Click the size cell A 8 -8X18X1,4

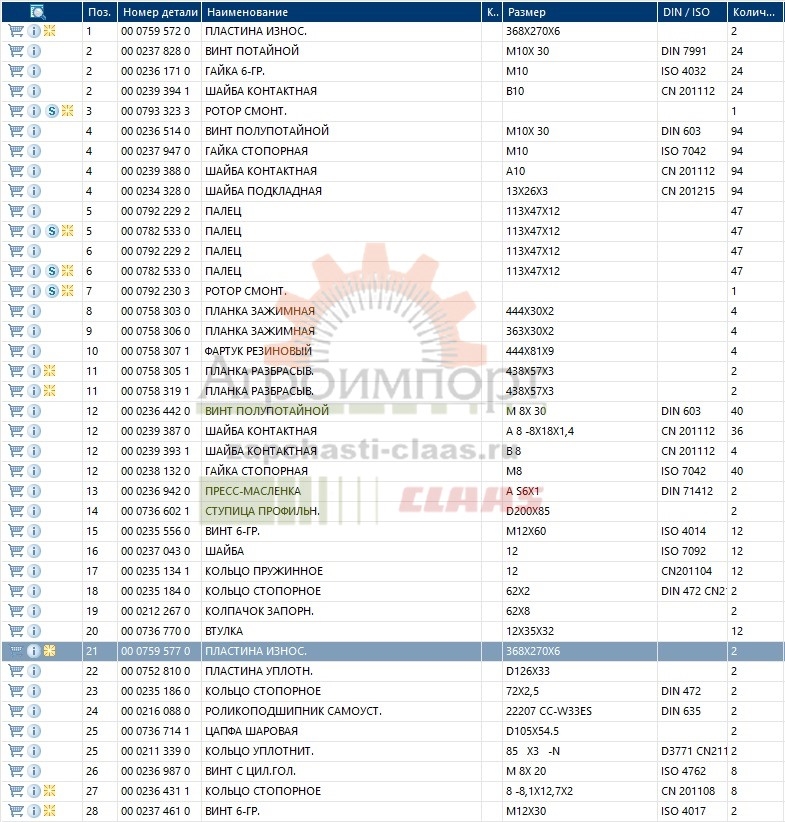(x=540, y=431)
